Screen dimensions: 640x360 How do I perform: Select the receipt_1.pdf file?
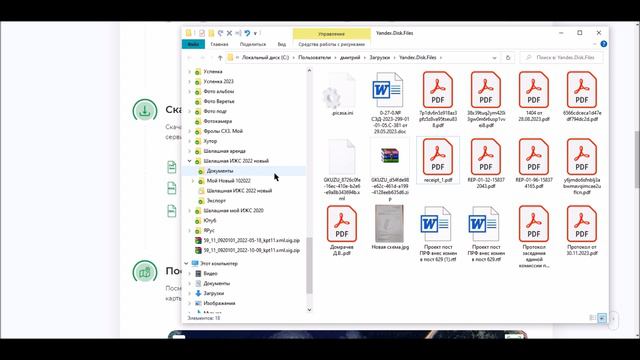[438, 157]
